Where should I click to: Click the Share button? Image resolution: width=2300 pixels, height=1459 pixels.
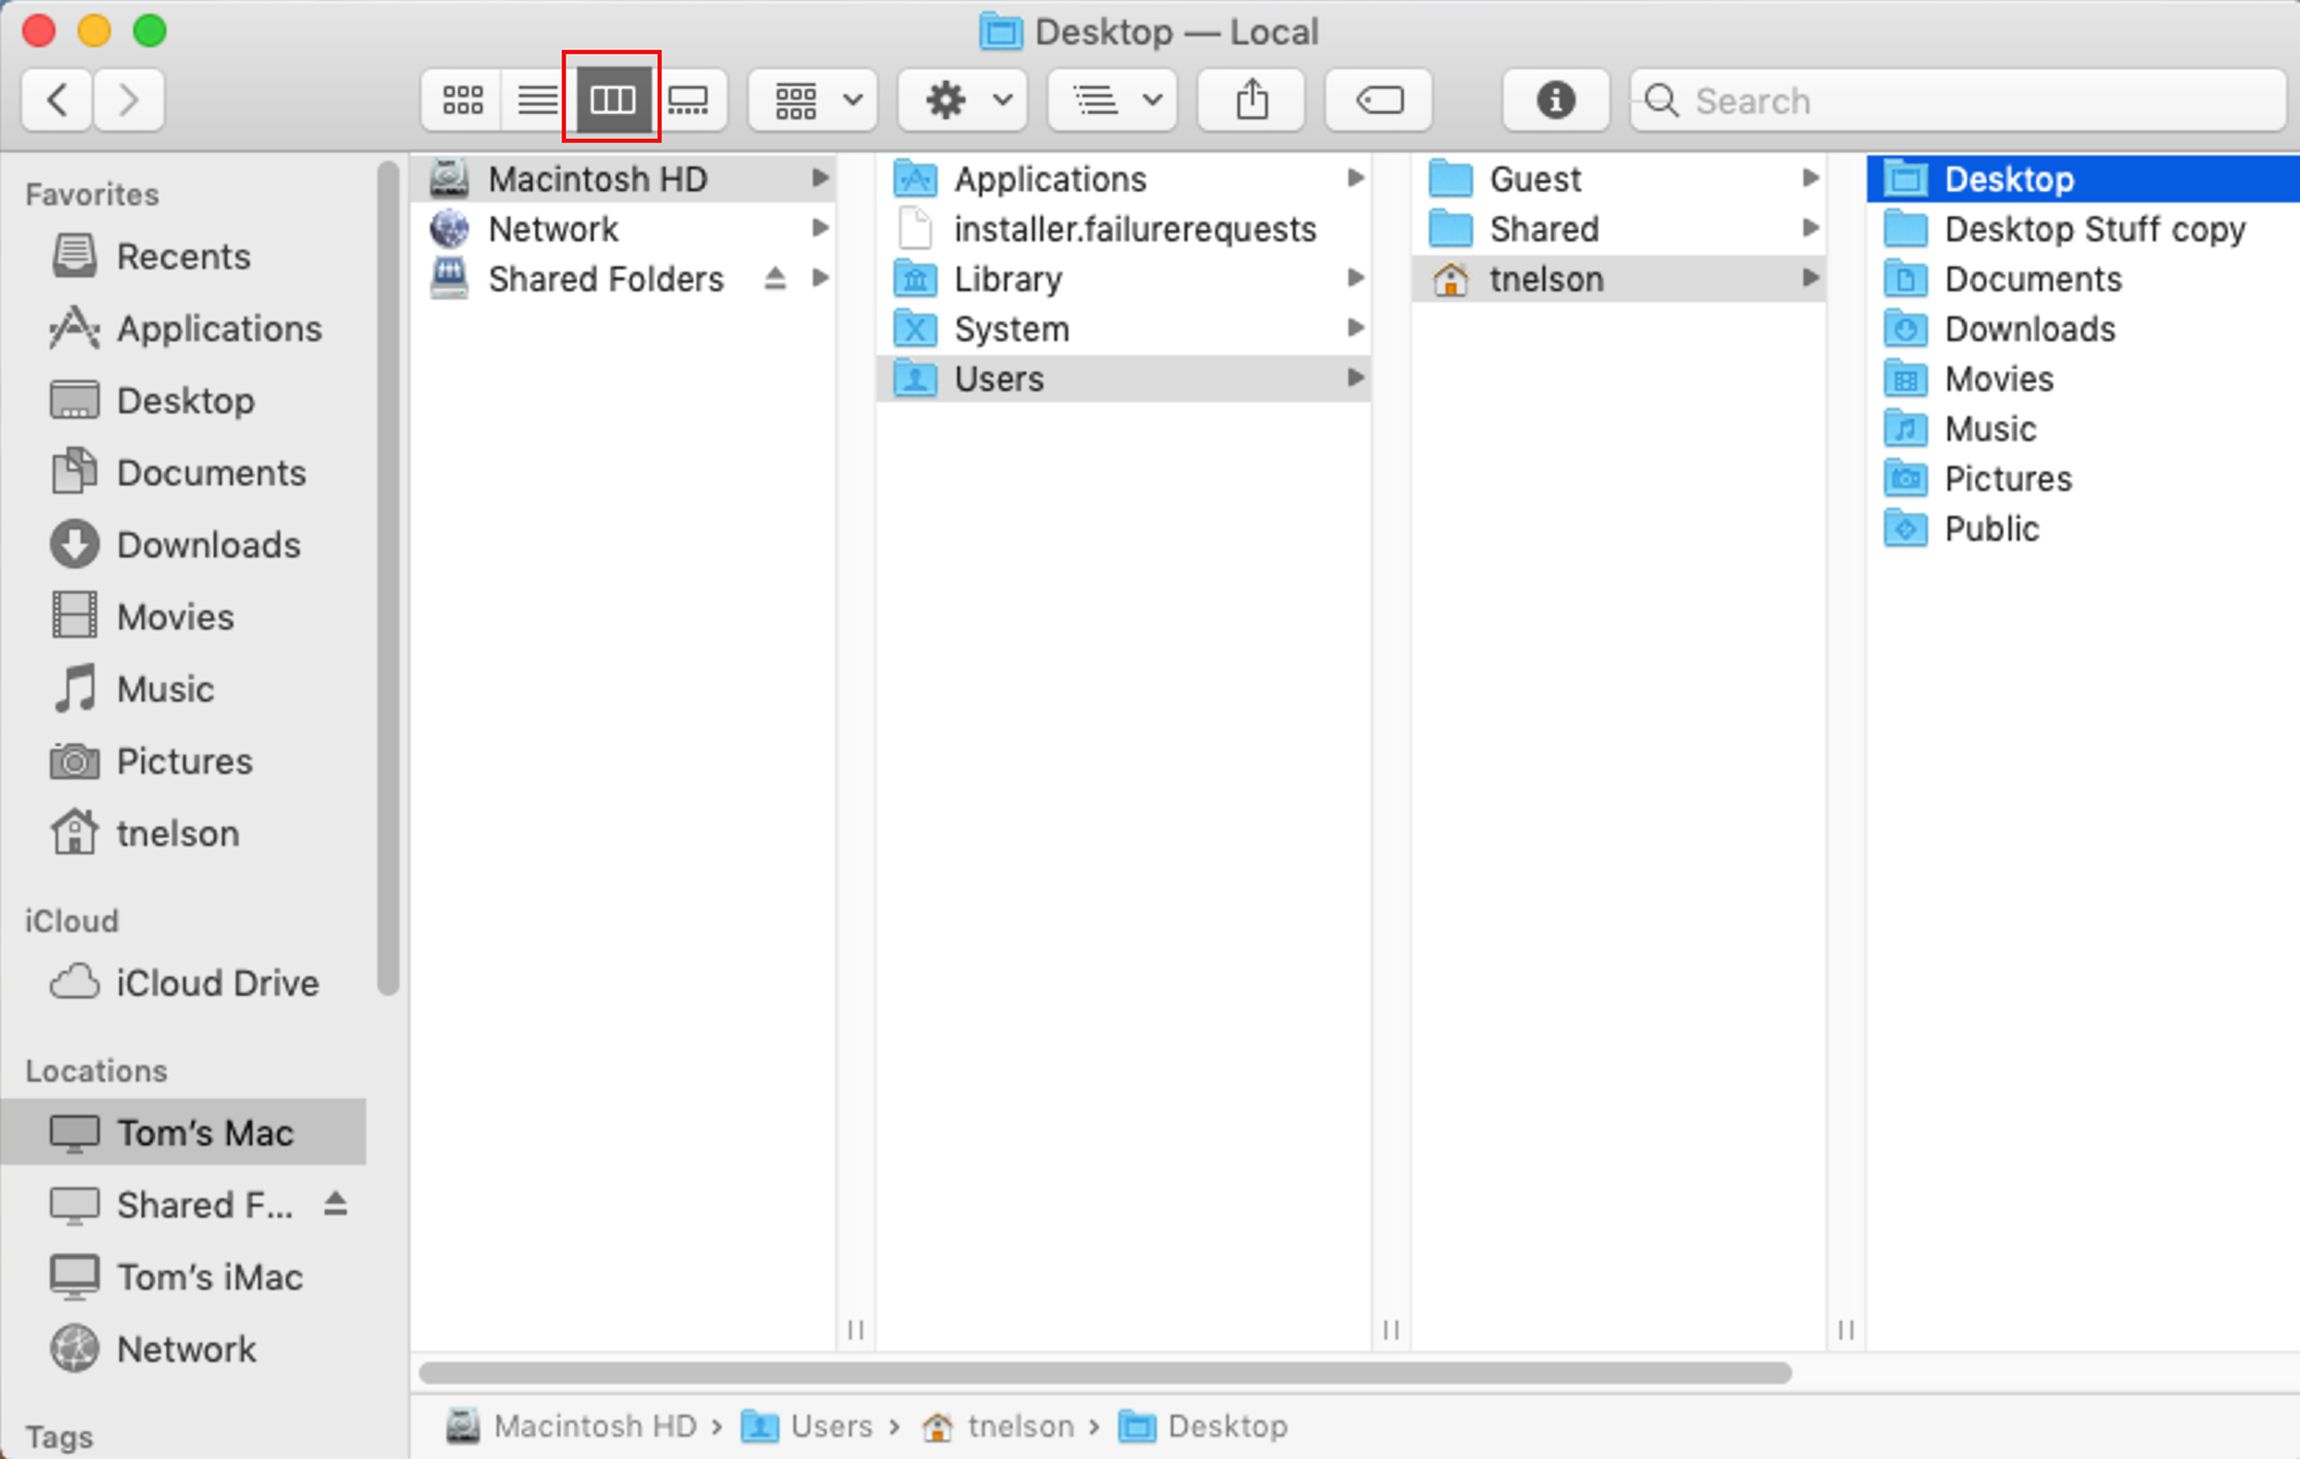coord(1254,101)
